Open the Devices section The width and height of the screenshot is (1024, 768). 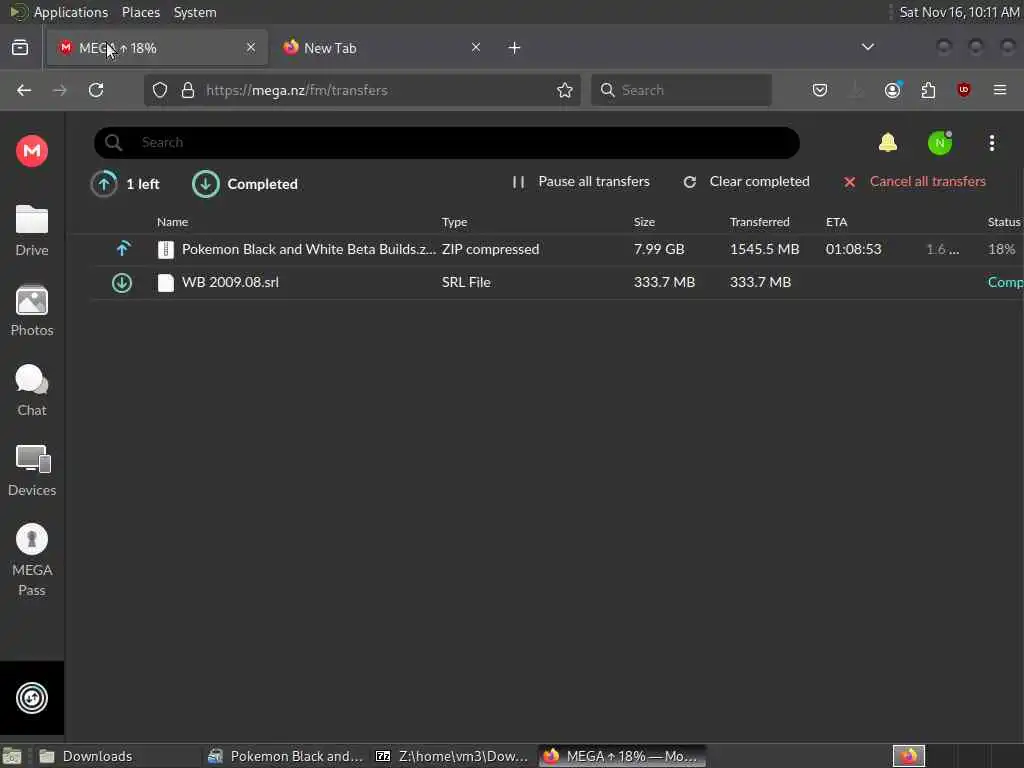31,470
